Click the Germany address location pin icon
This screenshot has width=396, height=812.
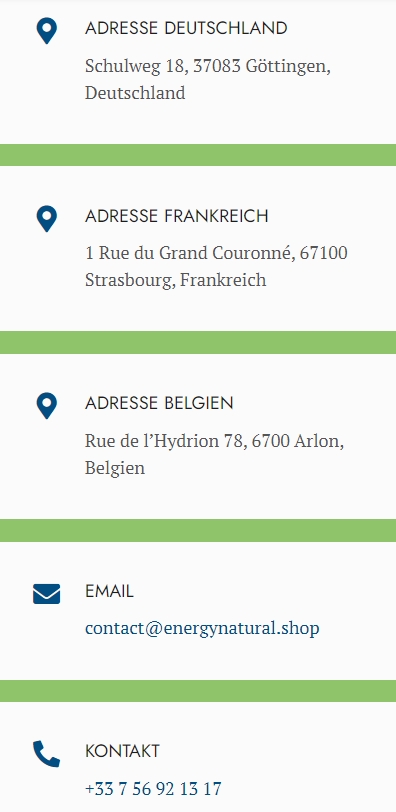coord(47,31)
